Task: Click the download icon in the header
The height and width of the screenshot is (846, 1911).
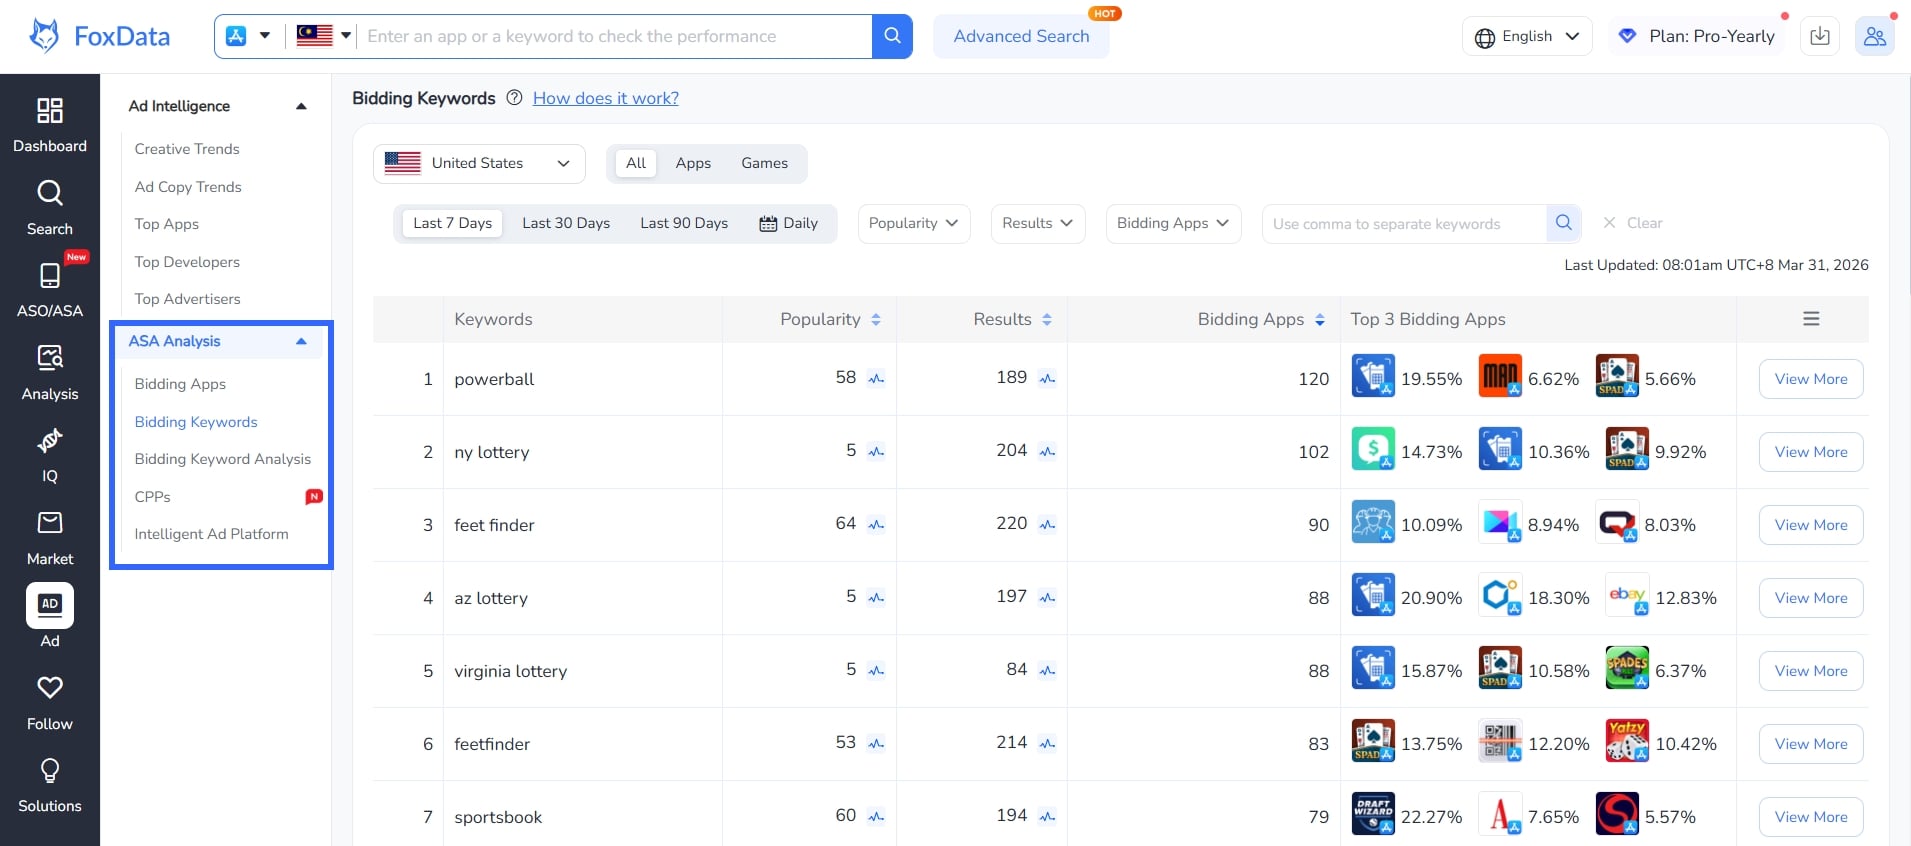Action: tap(1820, 36)
